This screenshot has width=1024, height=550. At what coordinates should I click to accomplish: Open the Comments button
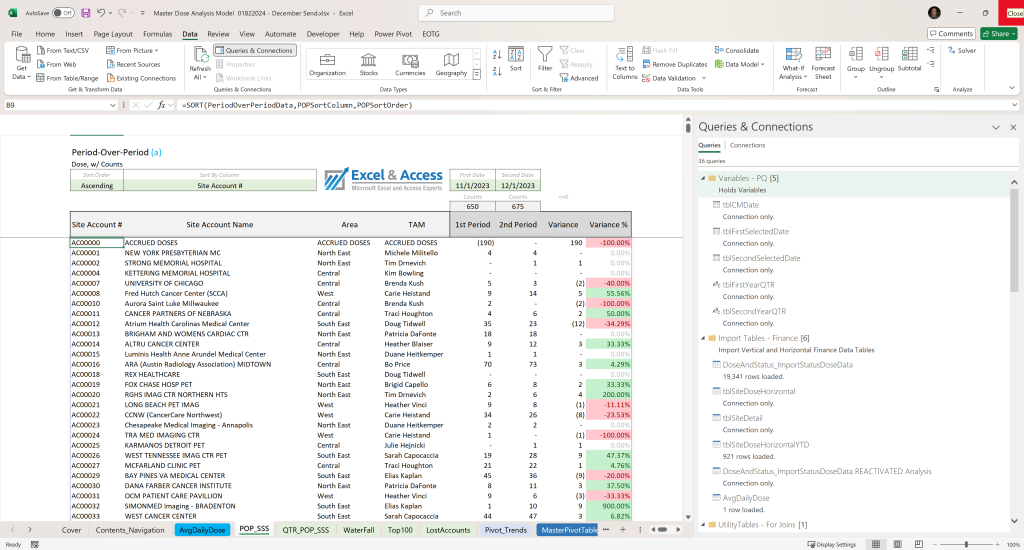(x=952, y=34)
